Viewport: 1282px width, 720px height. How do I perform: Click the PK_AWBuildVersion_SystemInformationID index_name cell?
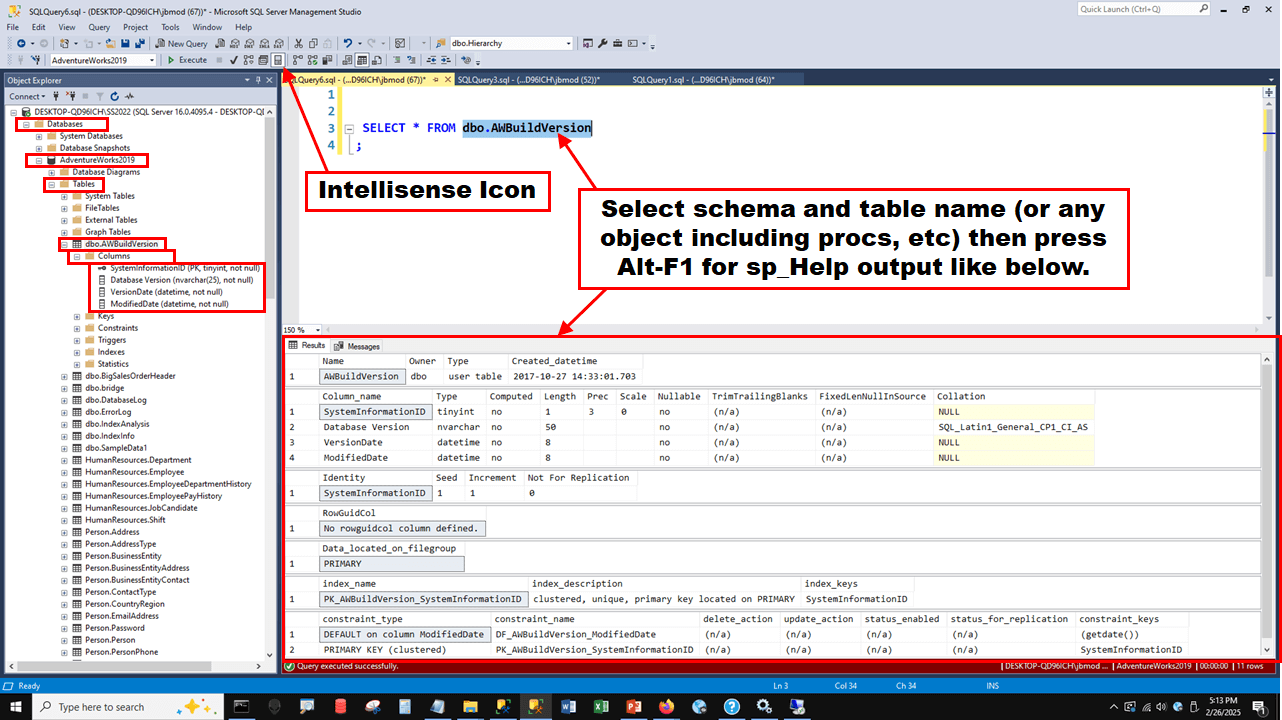[424, 599]
